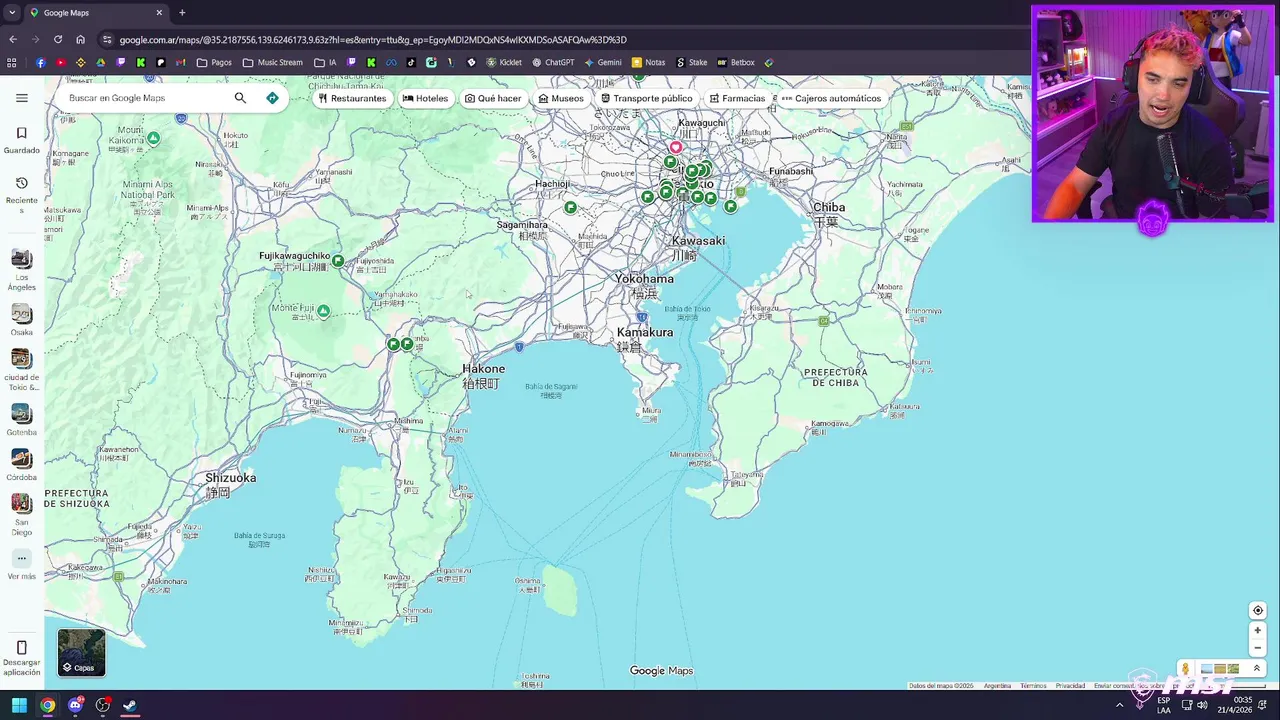Viewport: 1280px width, 720px height.
Task: Show hidden system tray icons
Action: click(x=1119, y=705)
